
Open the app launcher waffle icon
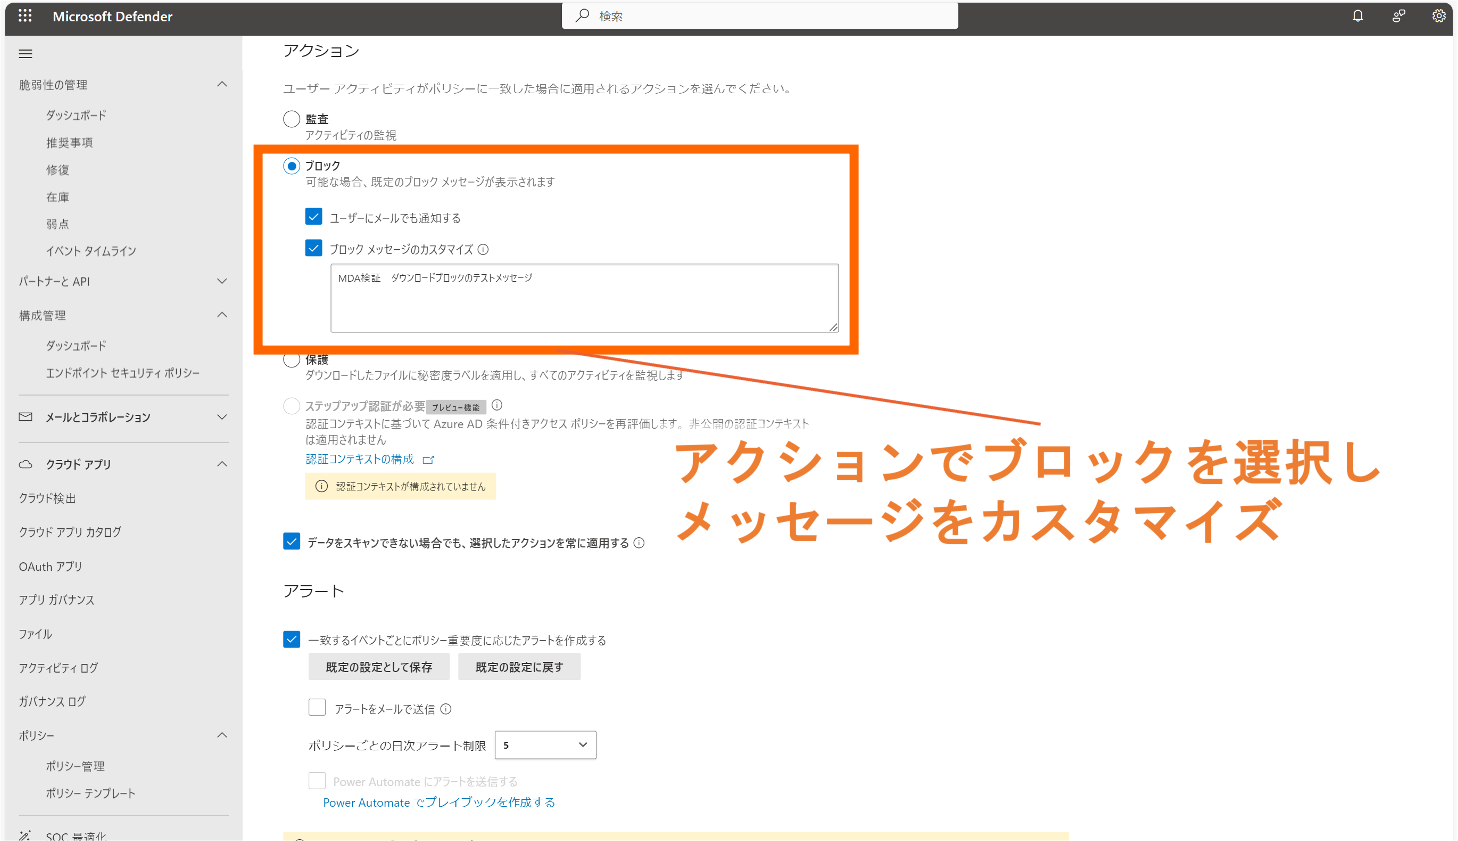pos(25,16)
